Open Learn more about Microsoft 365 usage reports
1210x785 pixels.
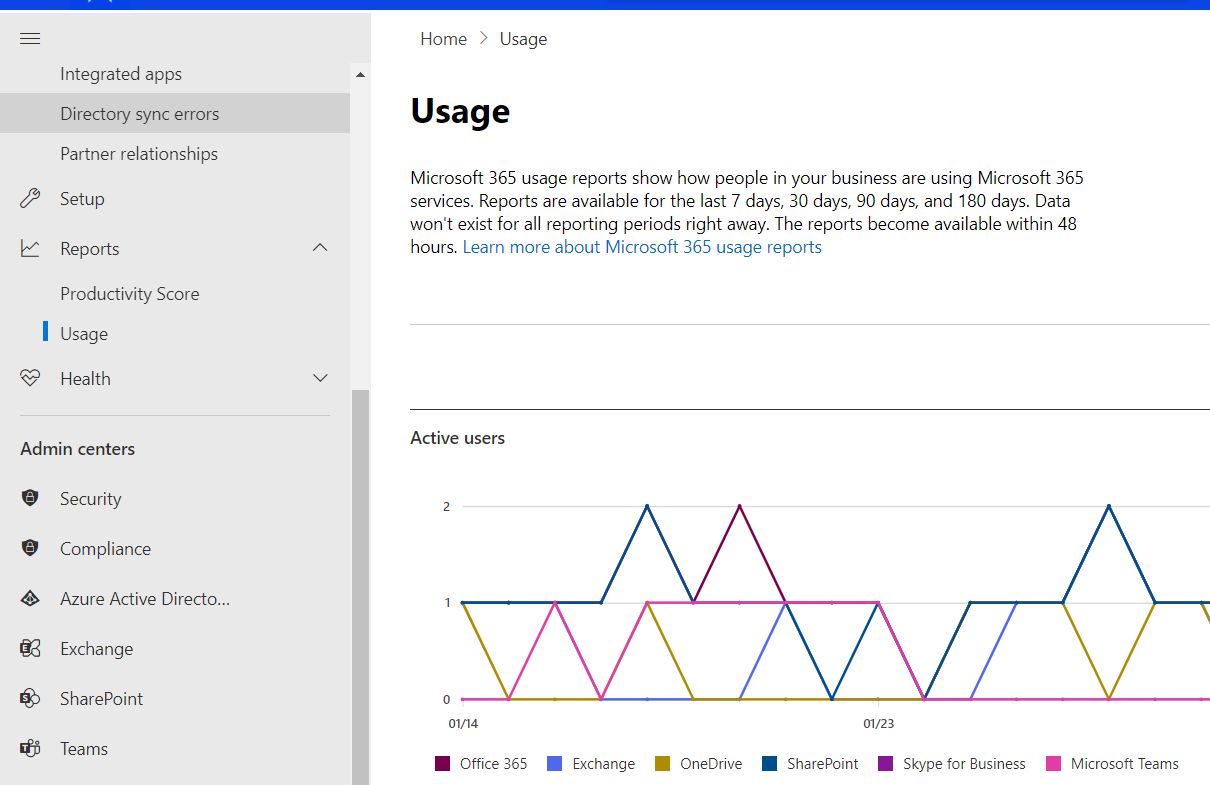642,247
